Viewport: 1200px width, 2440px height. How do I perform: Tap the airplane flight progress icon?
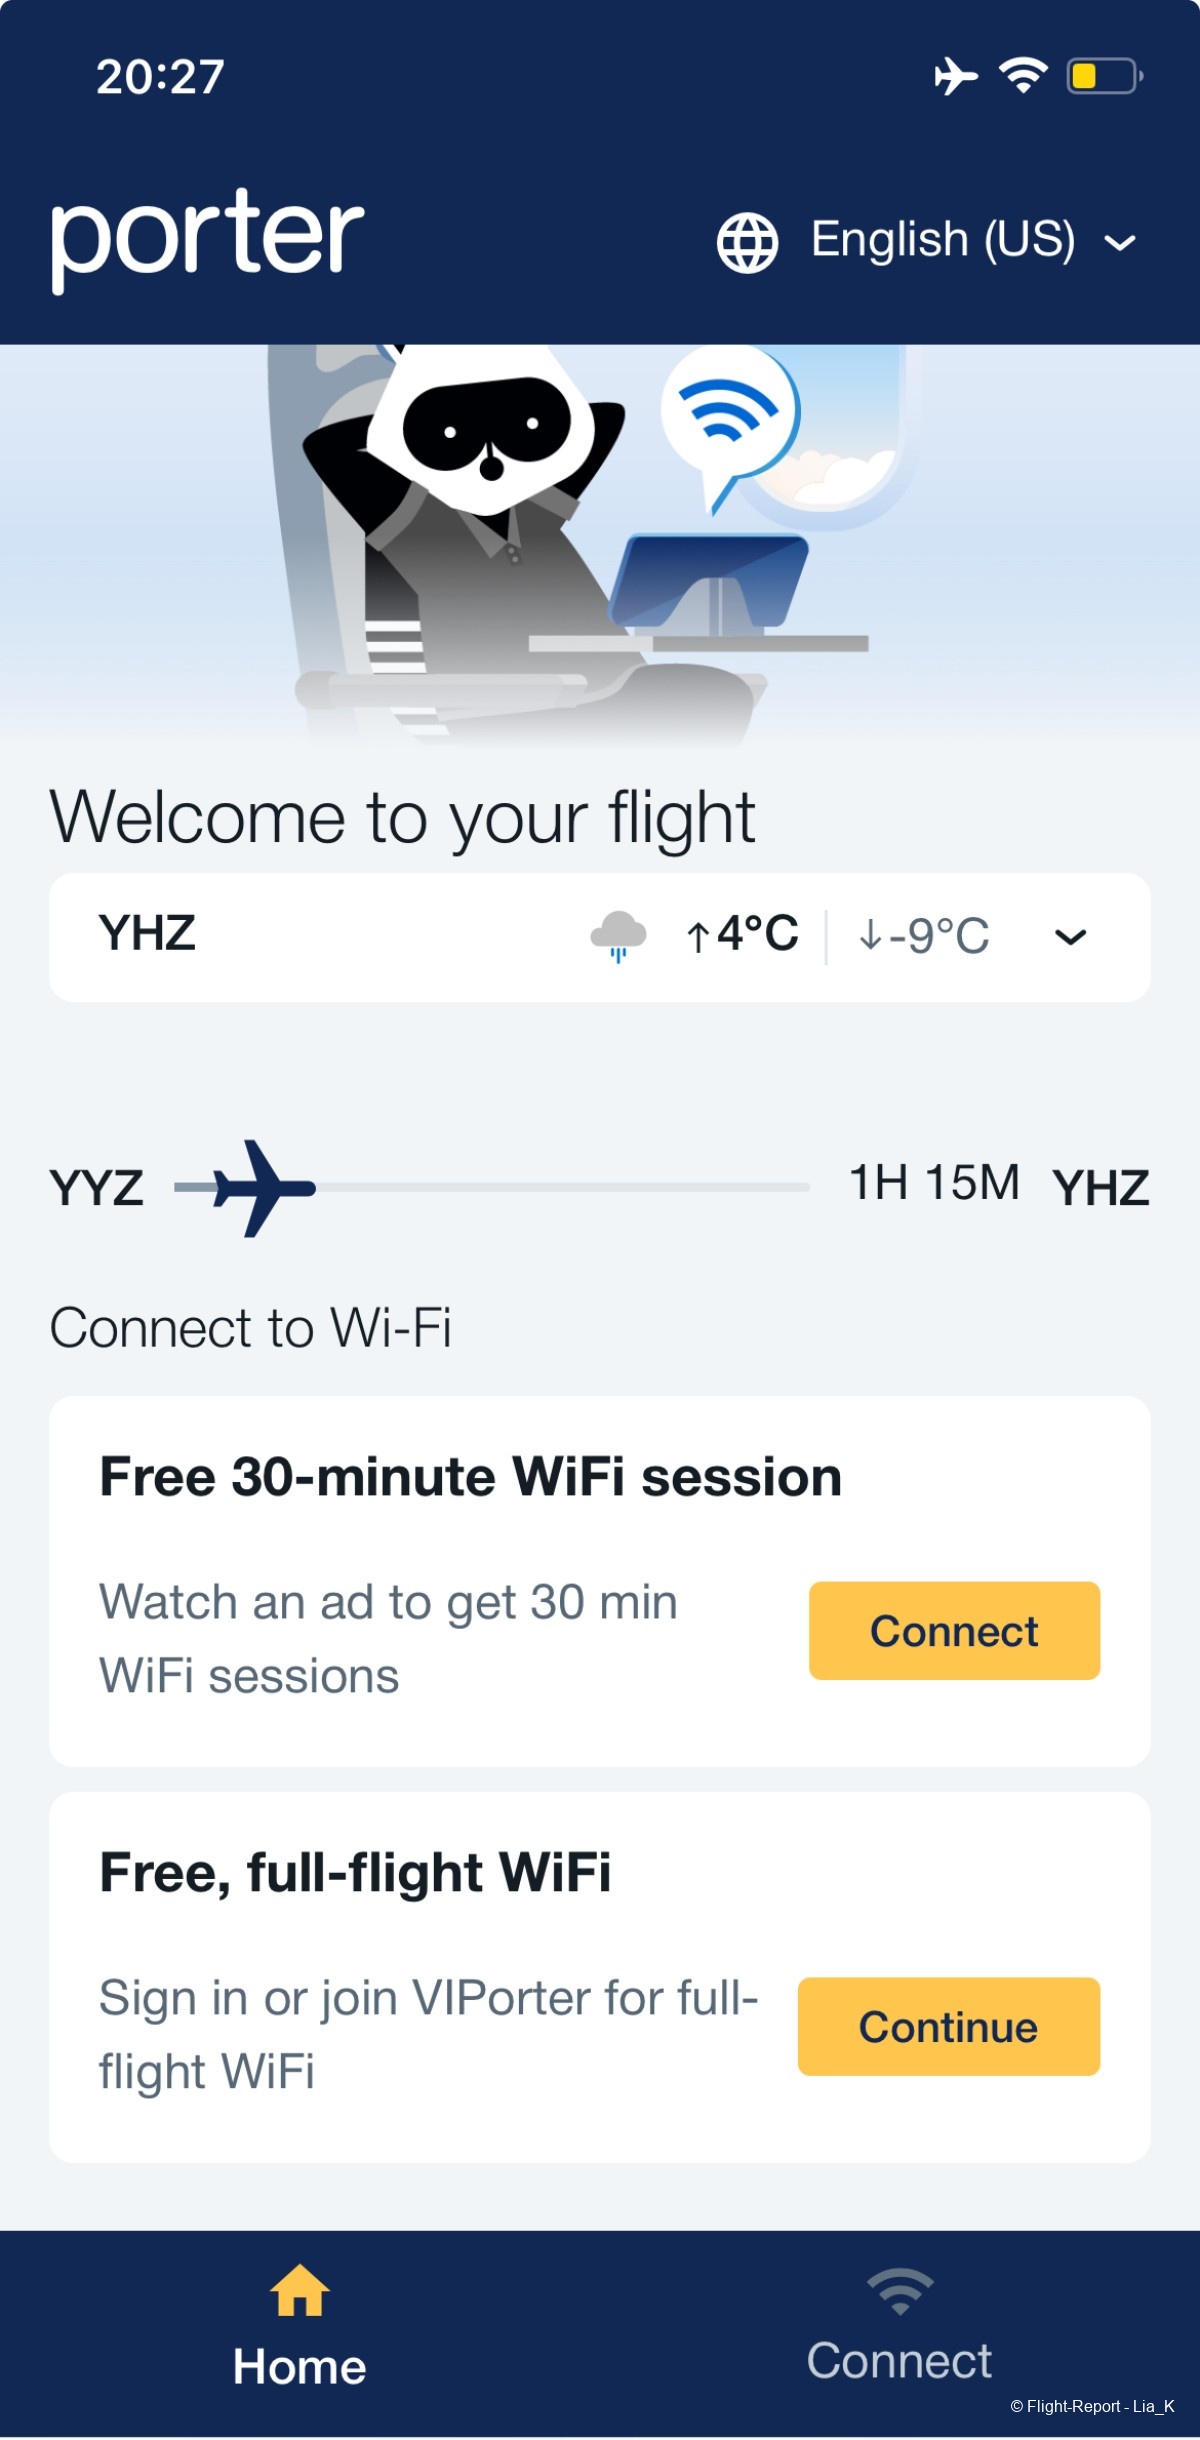(262, 1188)
